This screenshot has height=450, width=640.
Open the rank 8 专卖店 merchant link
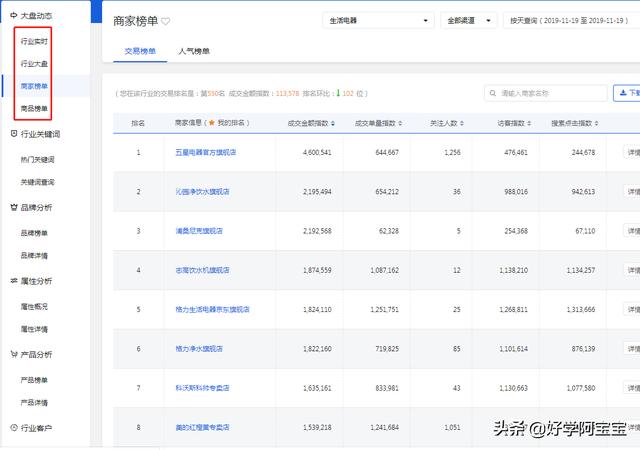coord(202,427)
